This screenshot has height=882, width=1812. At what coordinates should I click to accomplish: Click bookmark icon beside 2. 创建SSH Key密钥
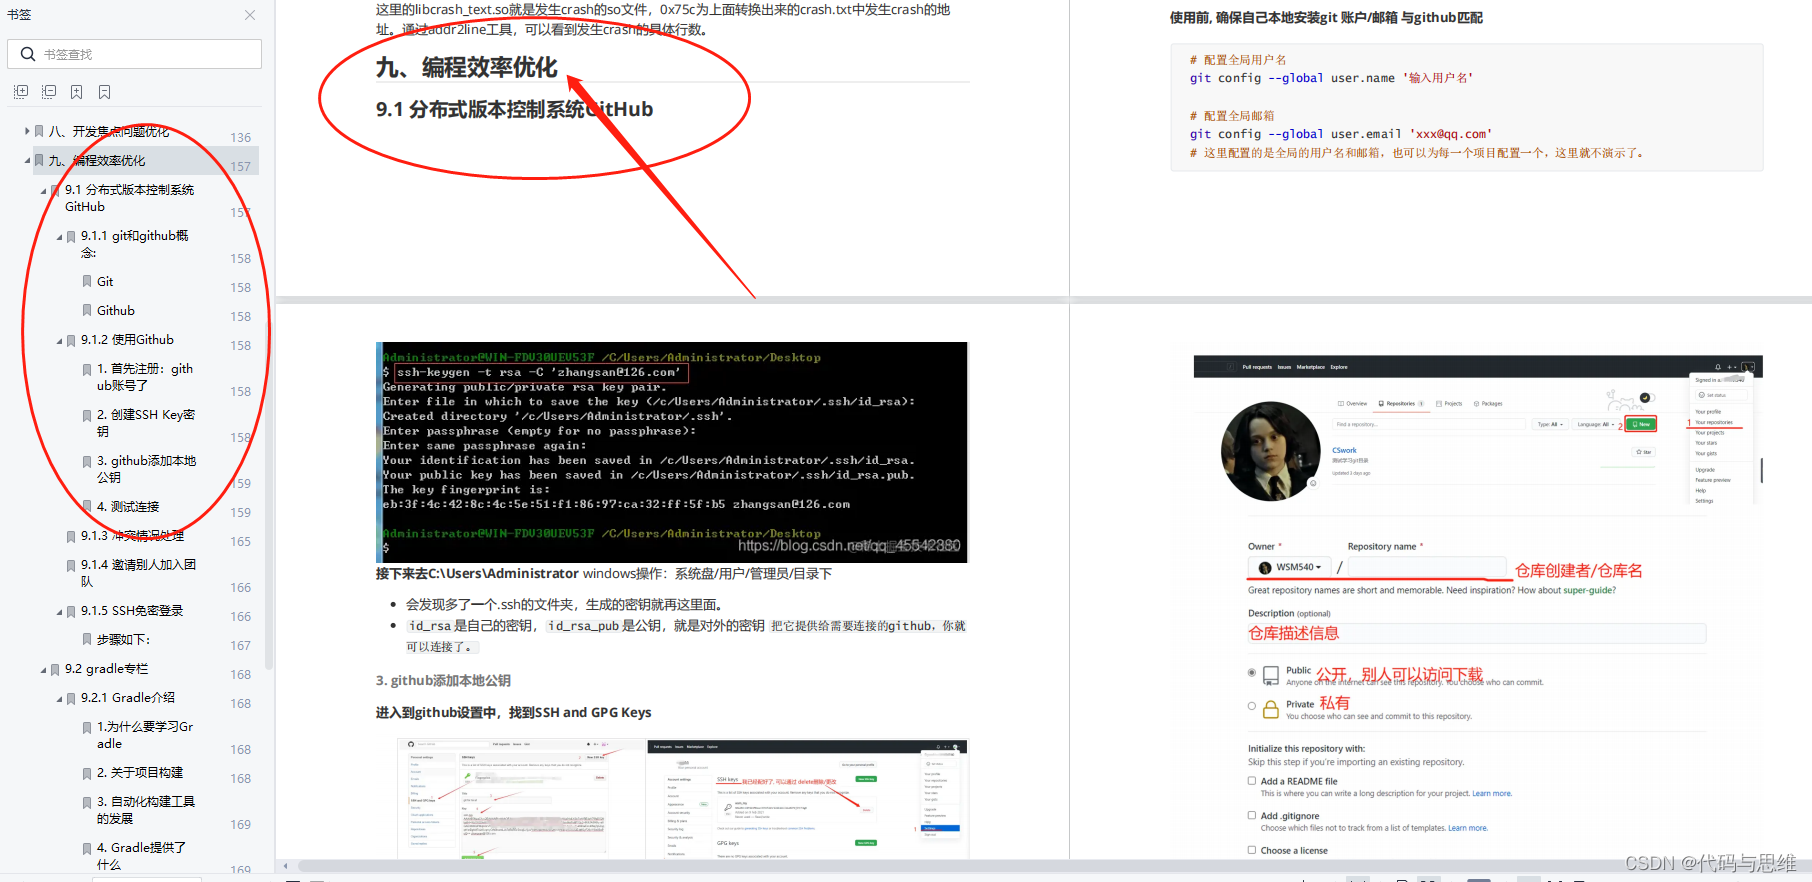(87, 415)
